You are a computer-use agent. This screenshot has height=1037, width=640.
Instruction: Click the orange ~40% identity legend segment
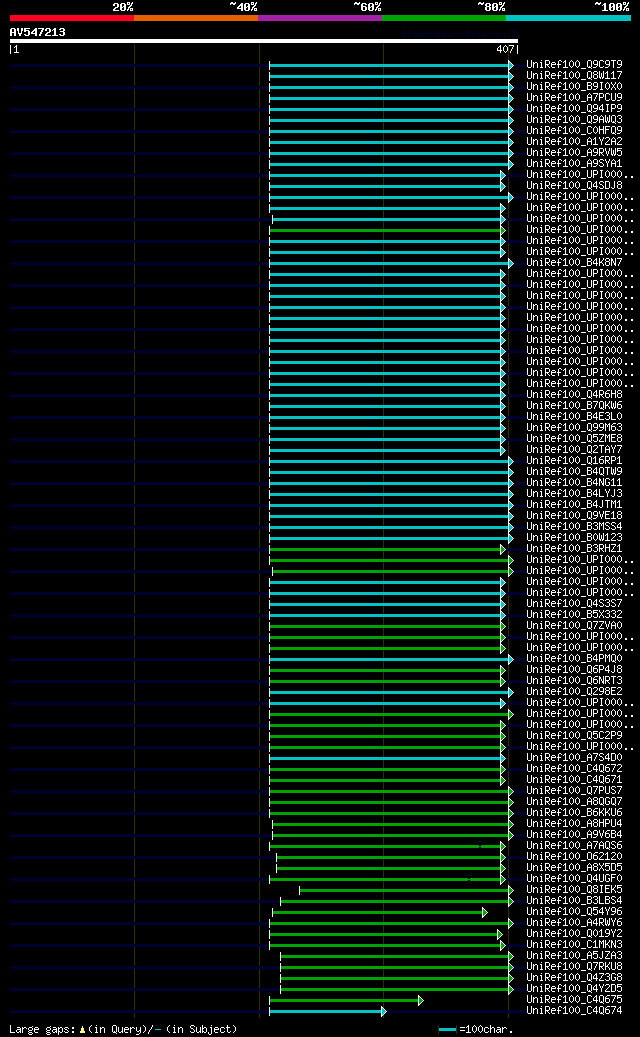tap(196, 18)
